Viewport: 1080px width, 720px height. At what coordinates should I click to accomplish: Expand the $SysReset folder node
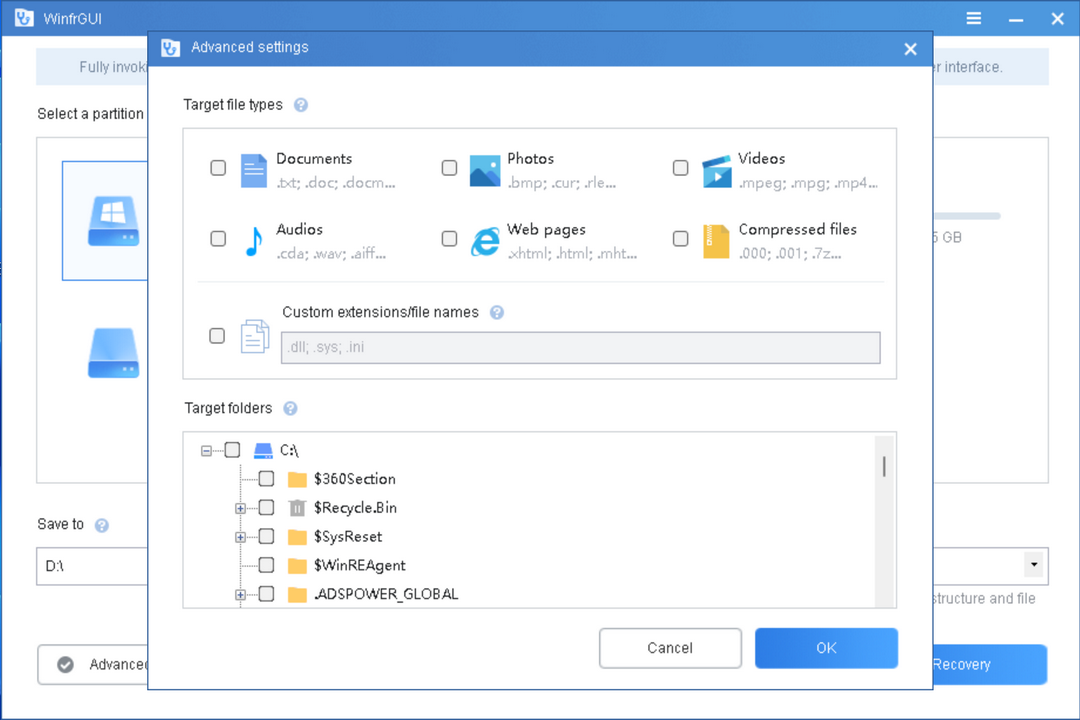point(240,537)
